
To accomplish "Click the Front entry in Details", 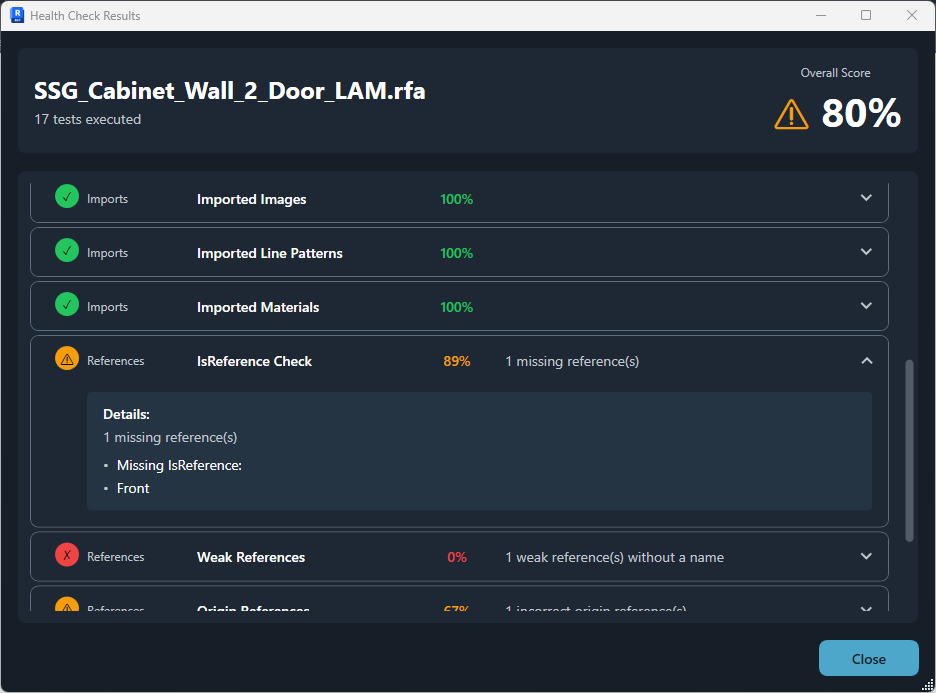I will tap(133, 489).
